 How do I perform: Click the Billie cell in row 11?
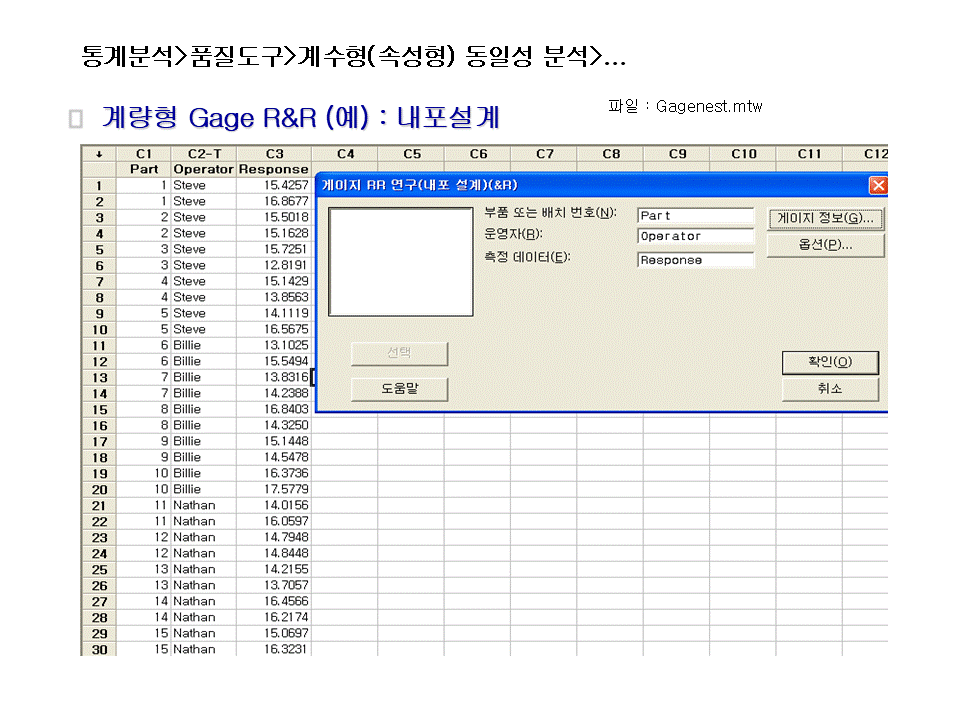(204, 345)
